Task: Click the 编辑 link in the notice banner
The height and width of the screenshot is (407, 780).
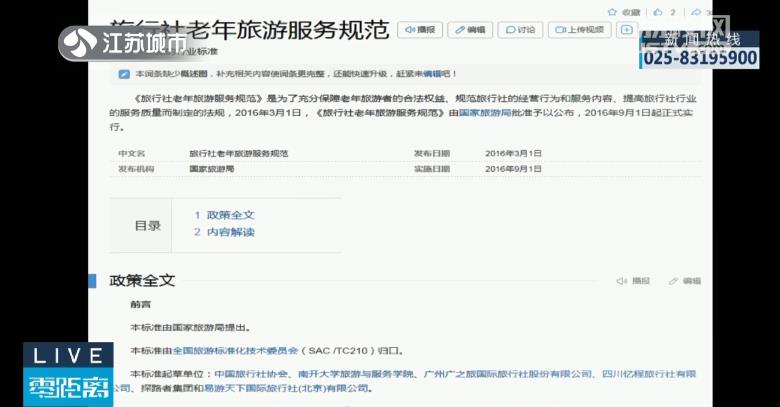Action: pyautogui.click(x=431, y=73)
